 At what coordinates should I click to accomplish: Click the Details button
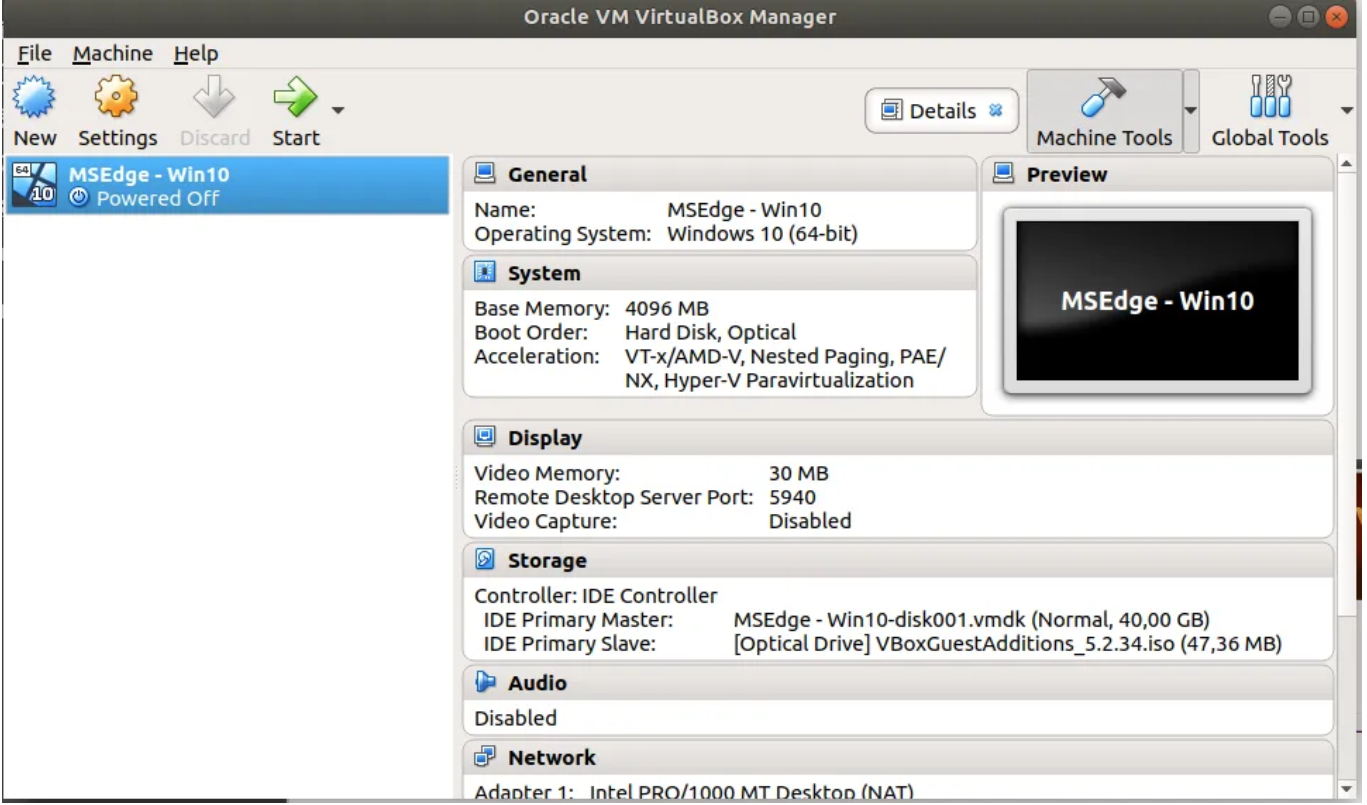pos(941,111)
